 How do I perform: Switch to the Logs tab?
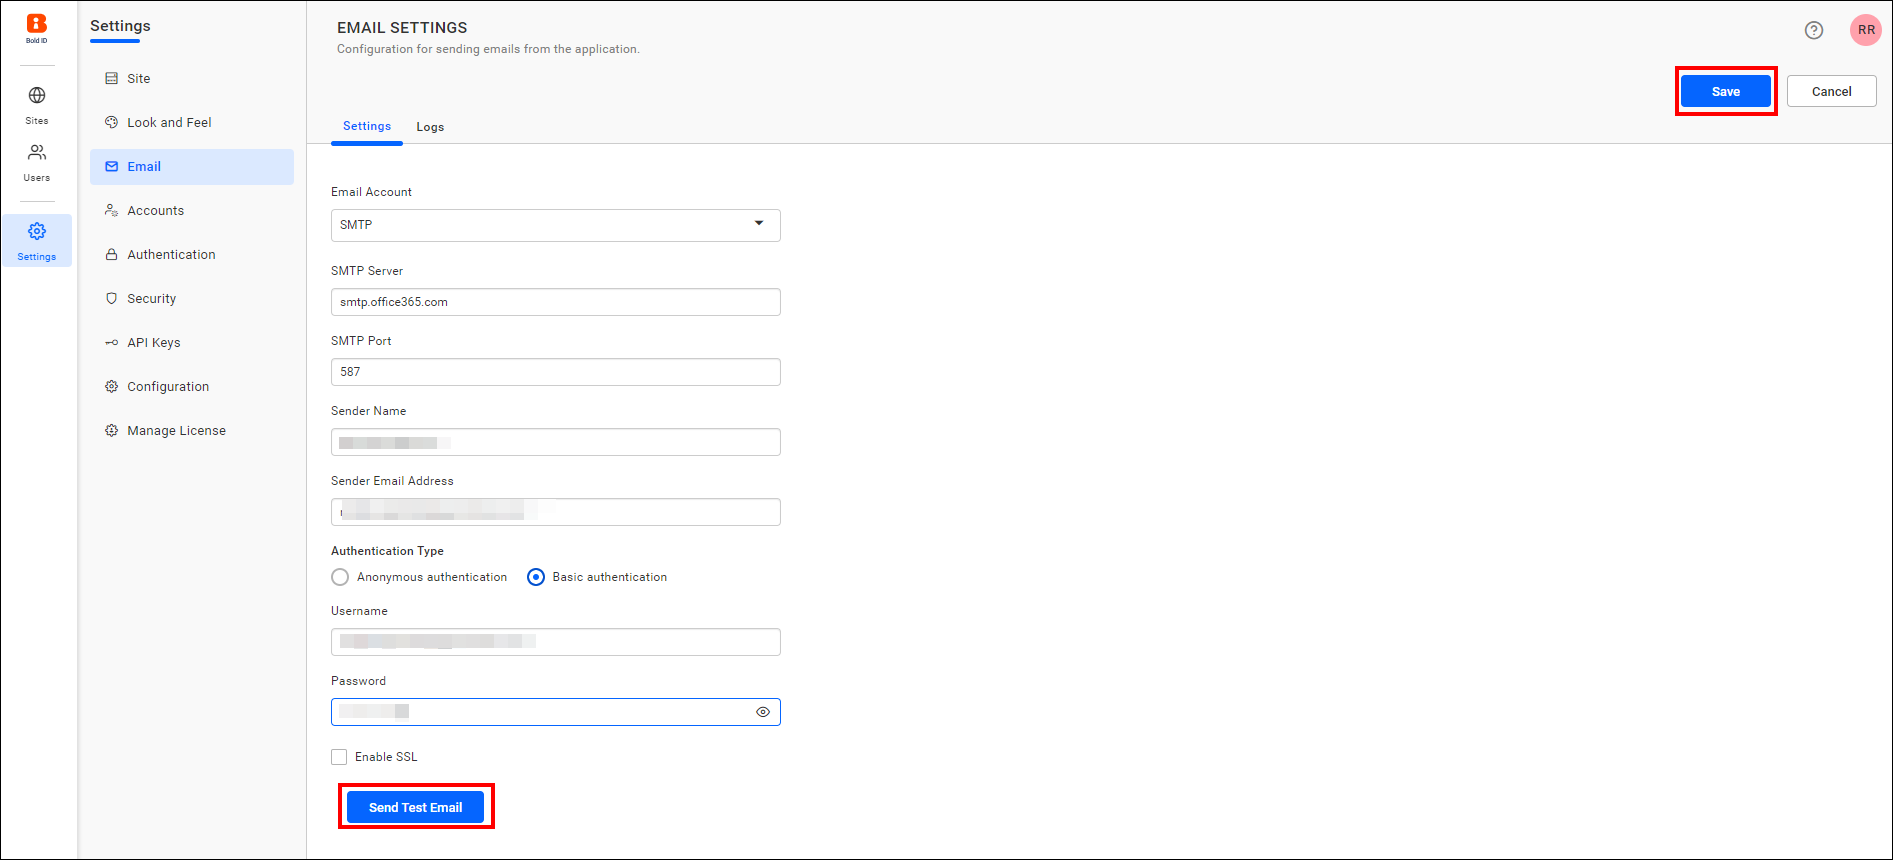[430, 127]
